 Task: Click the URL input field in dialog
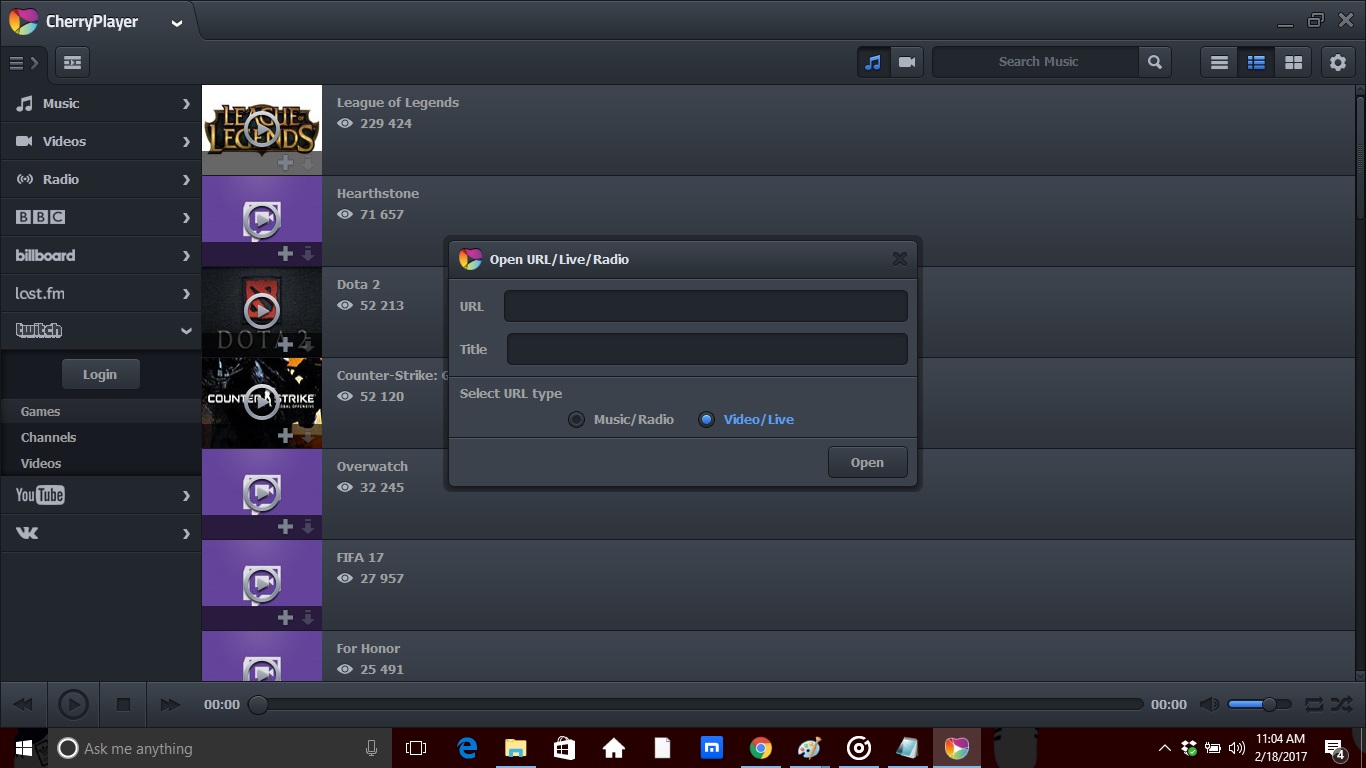point(706,306)
